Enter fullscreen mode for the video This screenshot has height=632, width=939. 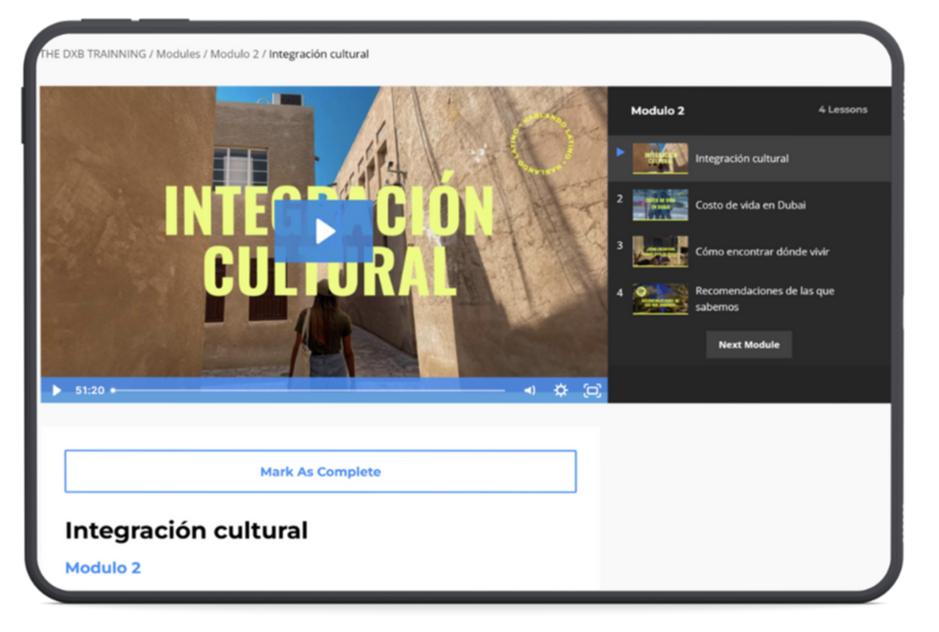(592, 390)
